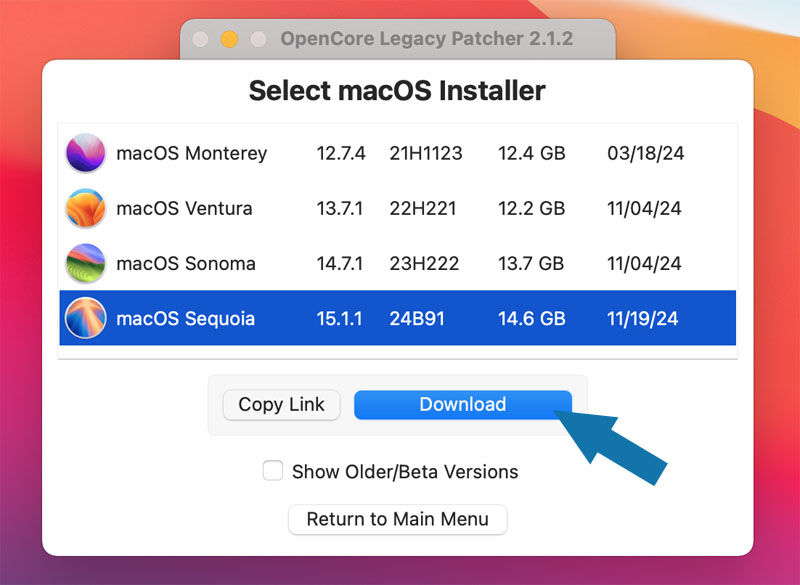Click build number 21H1123

pos(426,154)
